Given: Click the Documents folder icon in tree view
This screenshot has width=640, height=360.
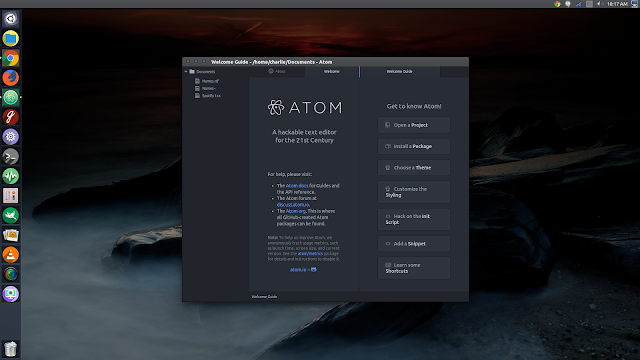Looking at the screenshot, I should tap(192, 71).
